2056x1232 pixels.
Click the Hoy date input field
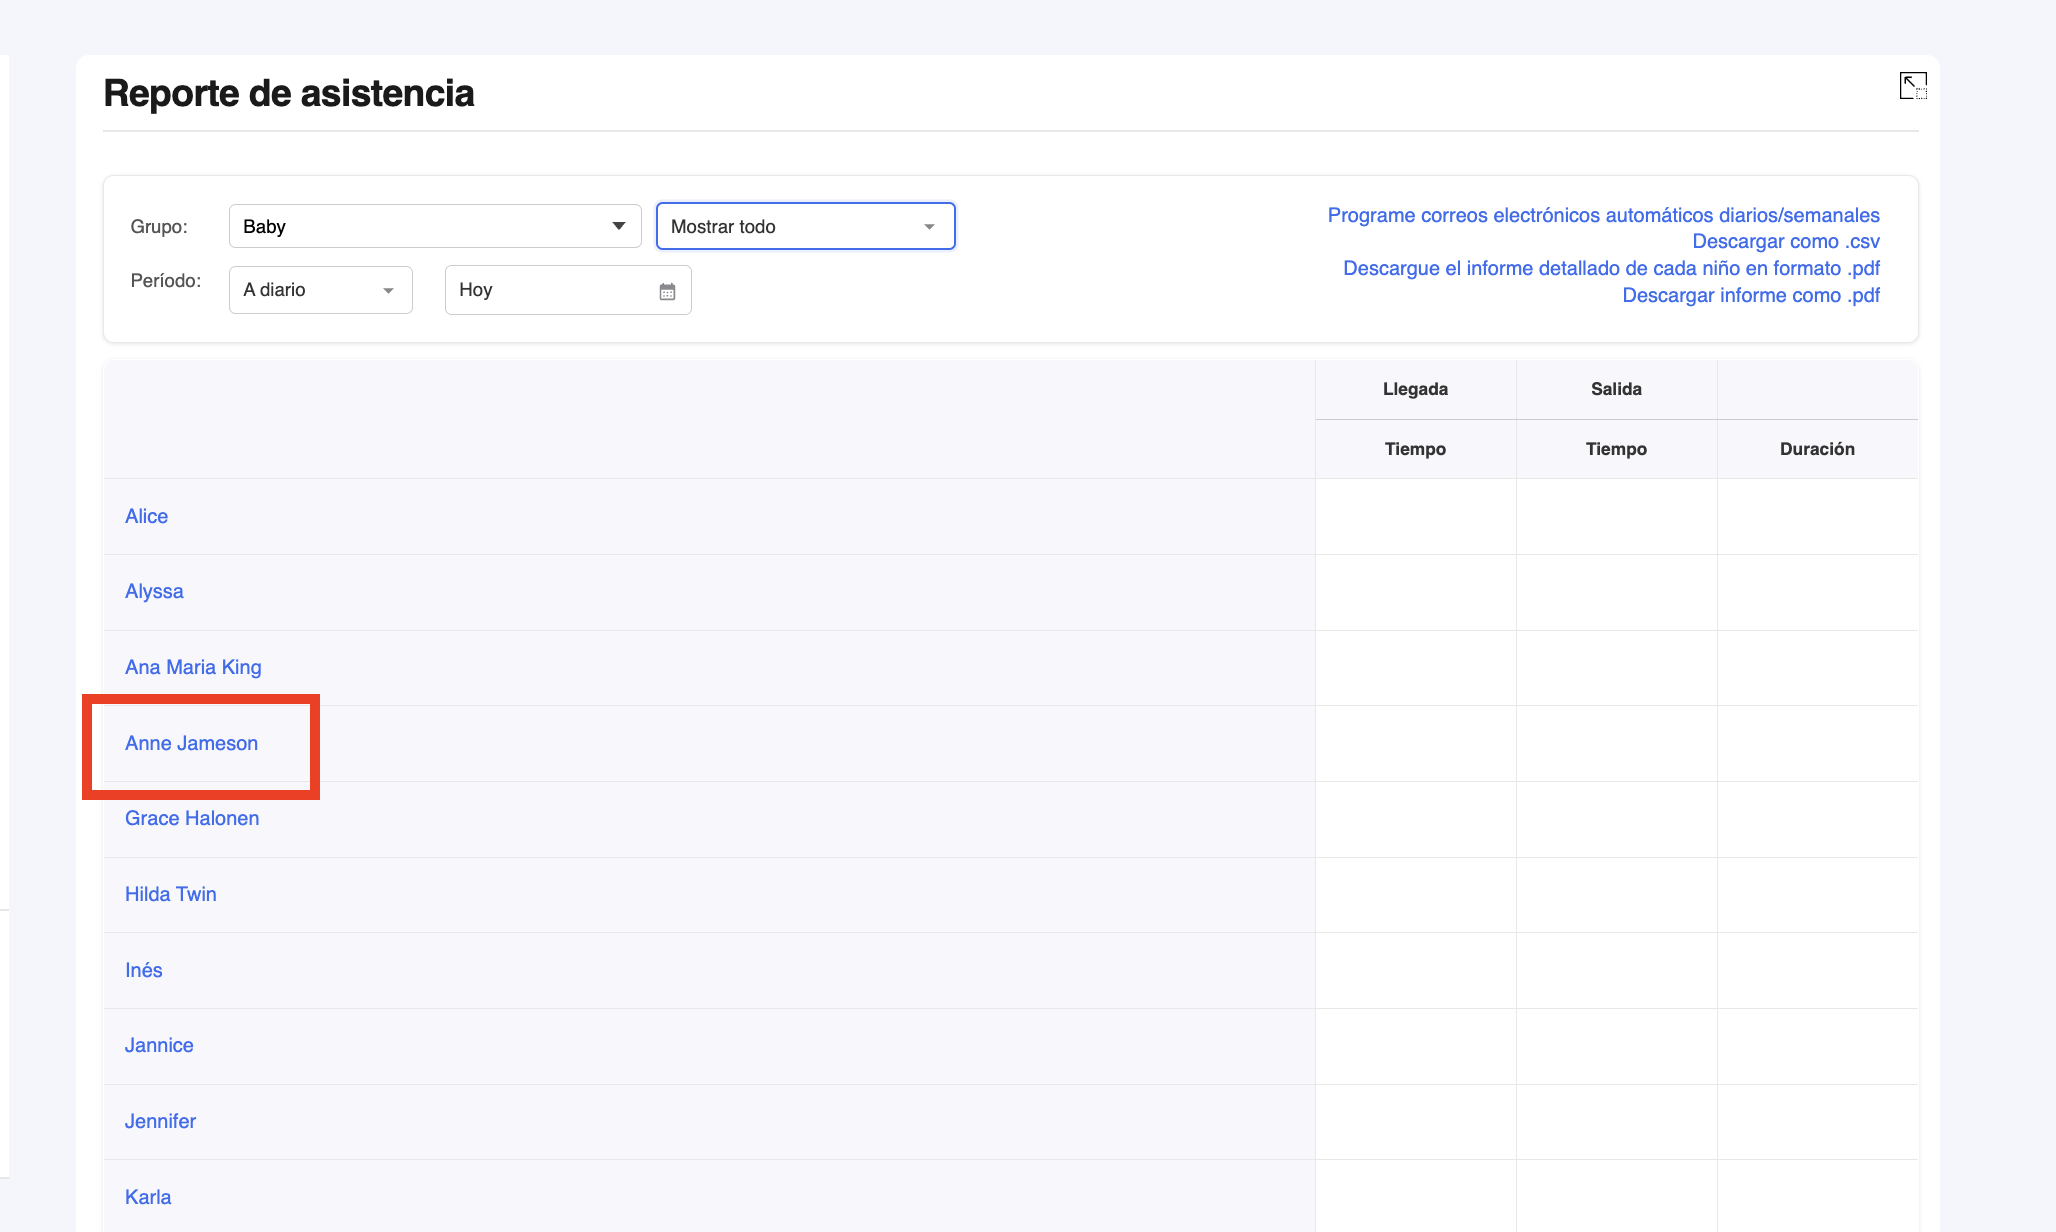pyautogui.click(x=550, y=290)
